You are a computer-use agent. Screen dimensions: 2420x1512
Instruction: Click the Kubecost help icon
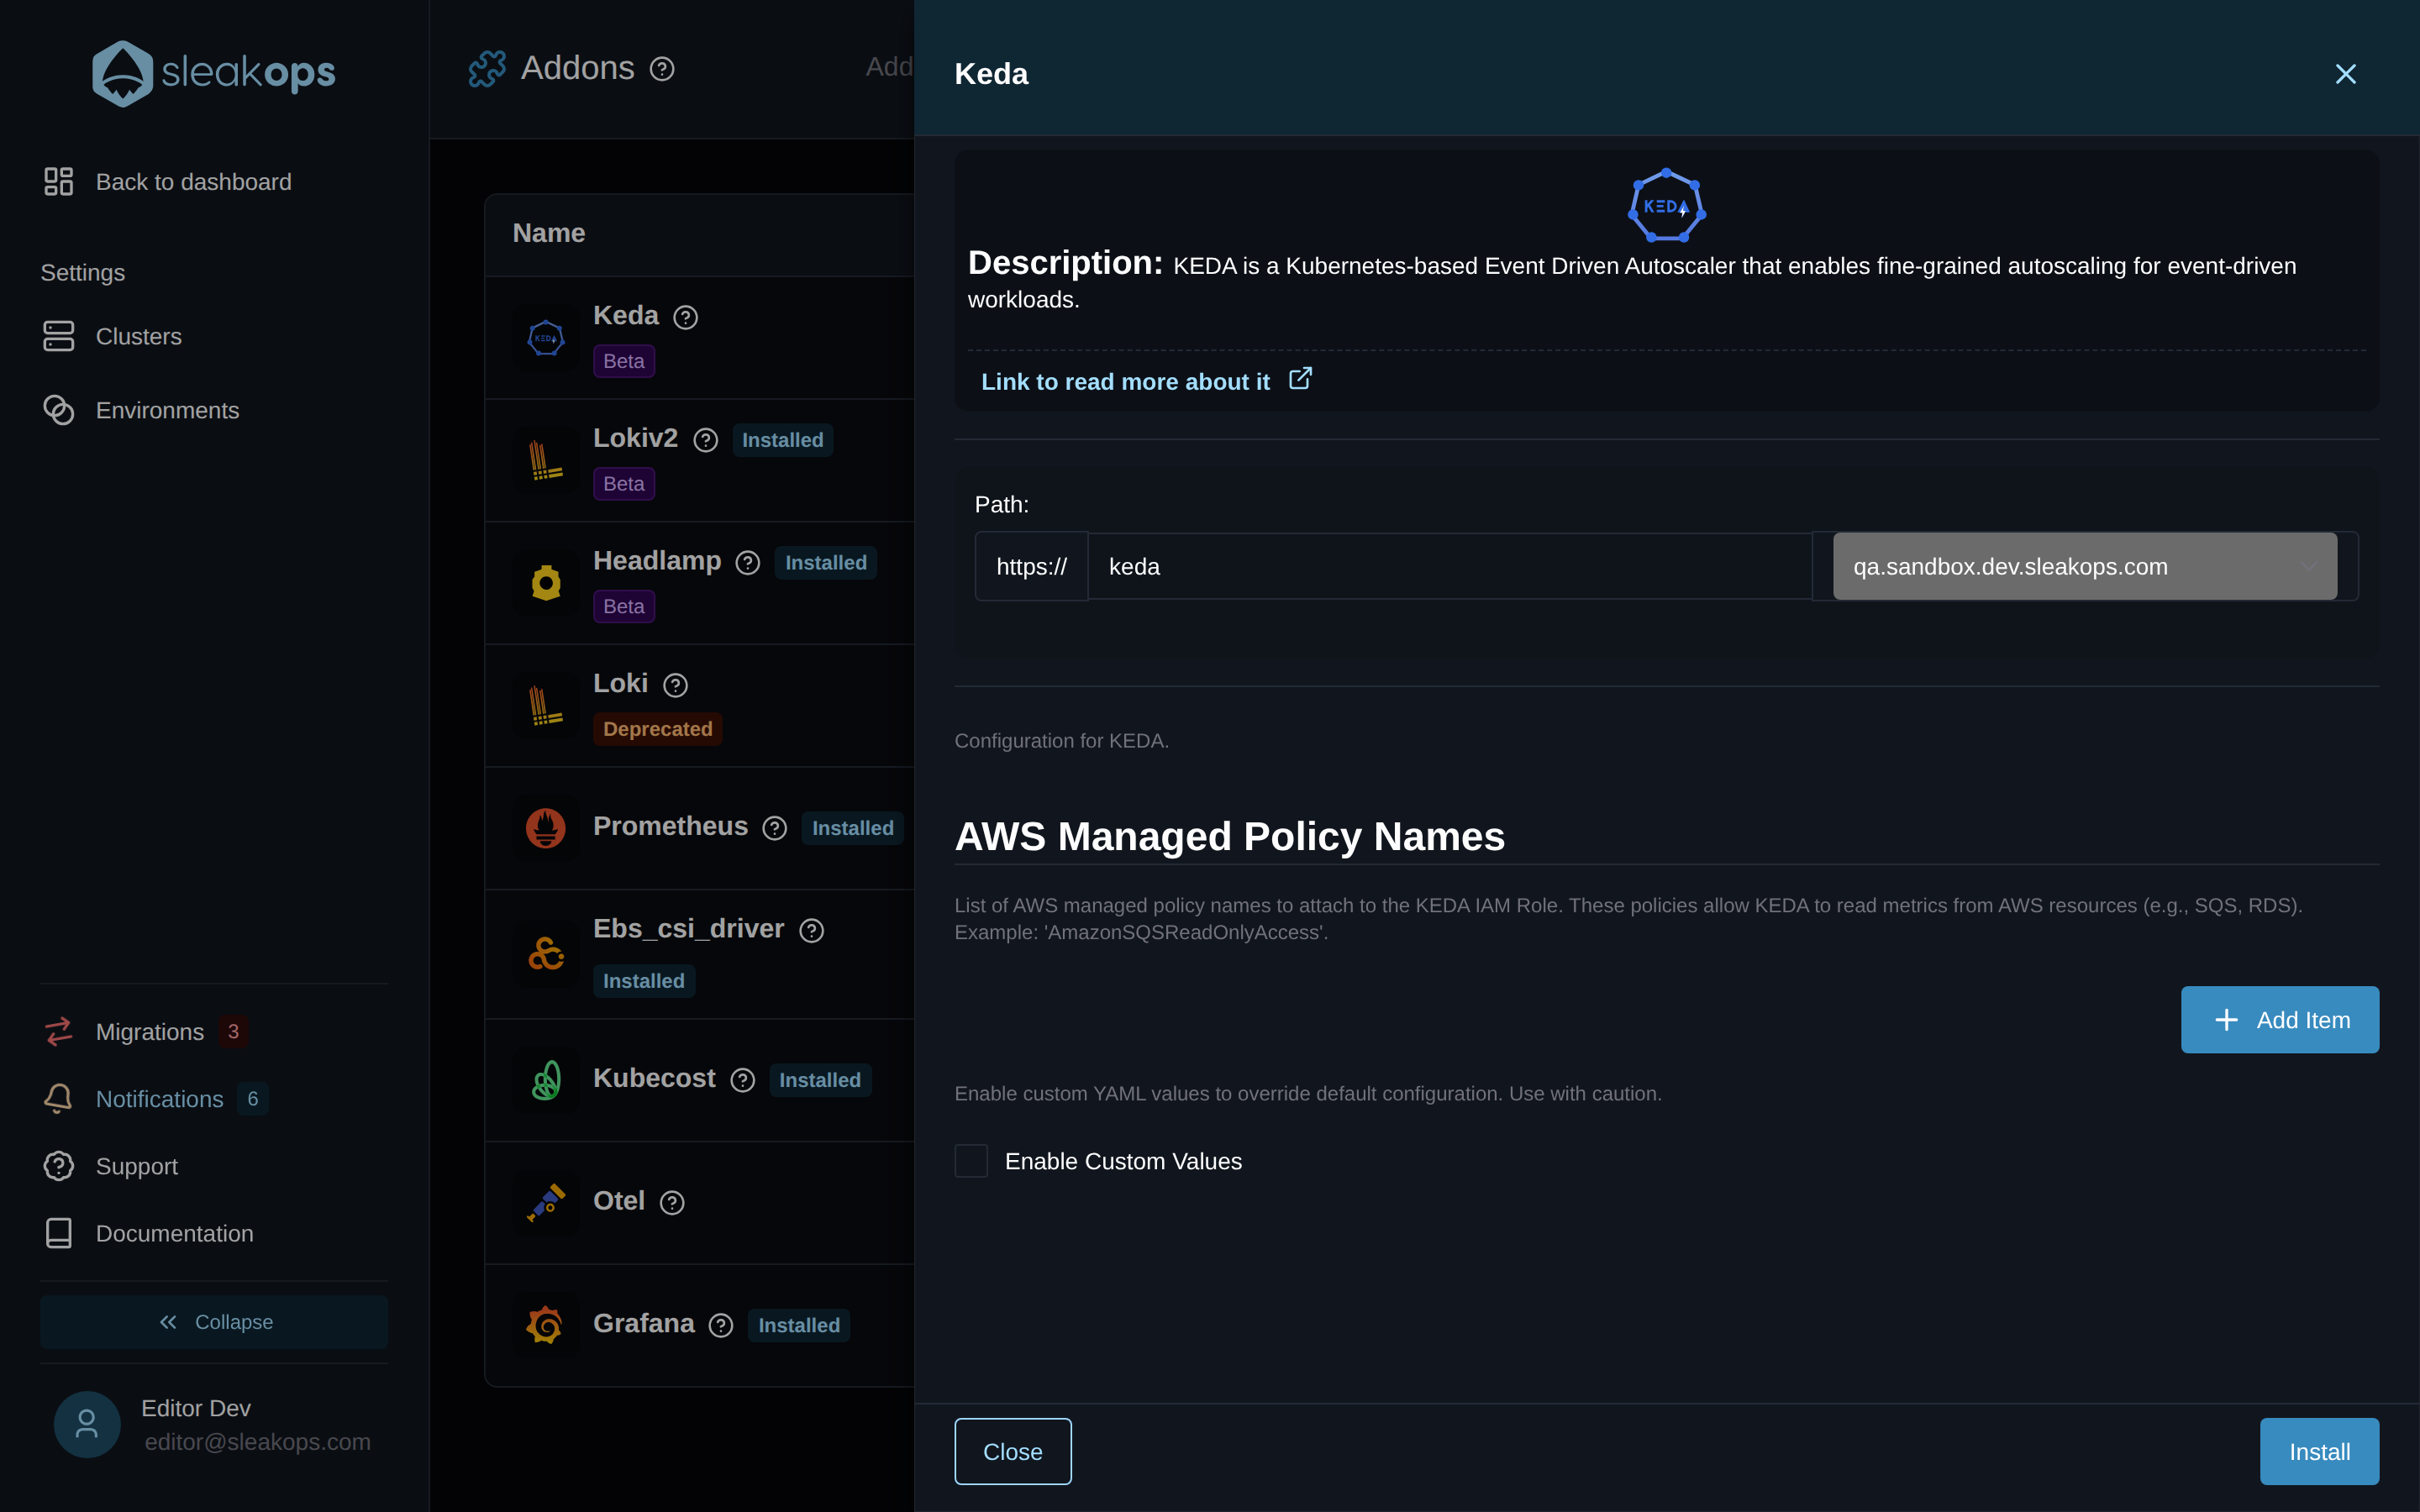pyautogui.click(x=742, y=1080)
